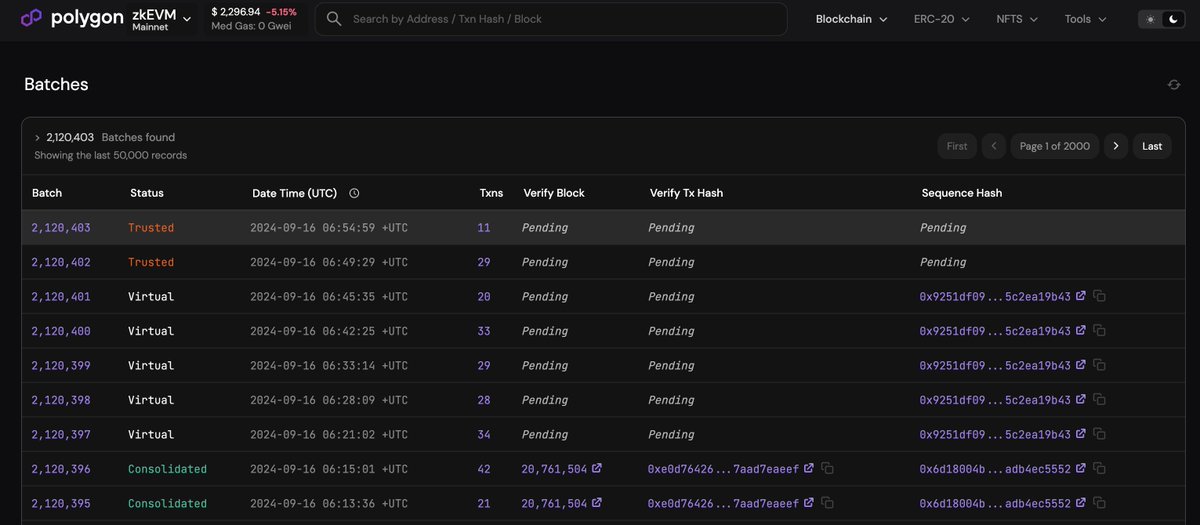
Task: Toggle the light/dark theme switch
Action: [x=1161, y=19]
